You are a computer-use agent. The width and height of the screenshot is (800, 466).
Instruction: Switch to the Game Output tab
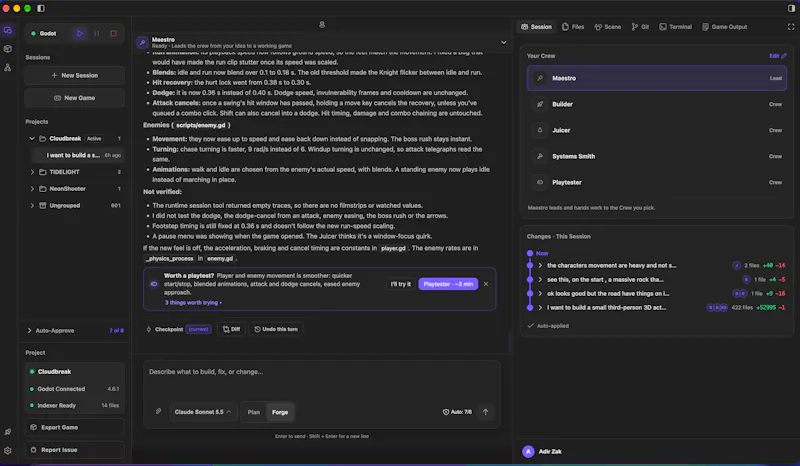(724, 27)
